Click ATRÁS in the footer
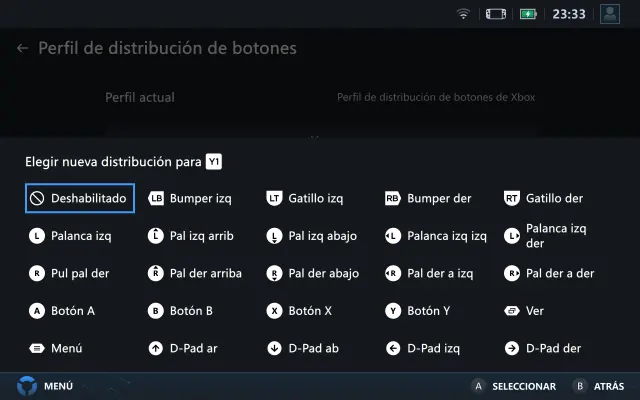The width and height of the screenshot is (640, 400). pos(598,386)
